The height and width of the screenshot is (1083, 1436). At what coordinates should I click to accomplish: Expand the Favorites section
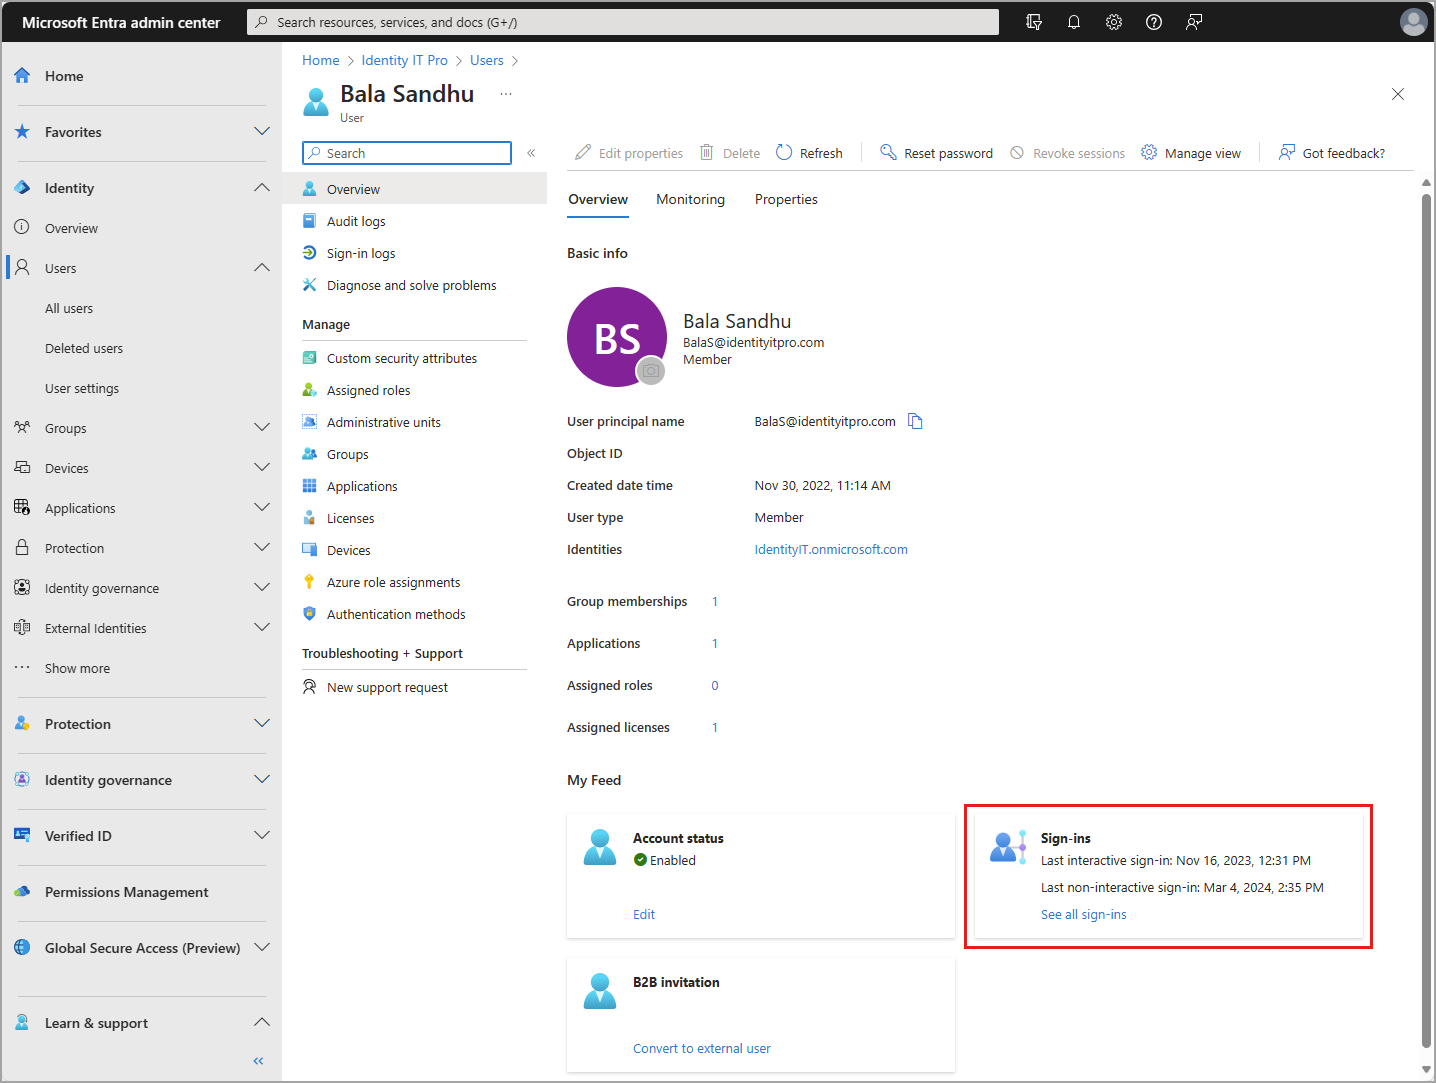click(262, 131)
